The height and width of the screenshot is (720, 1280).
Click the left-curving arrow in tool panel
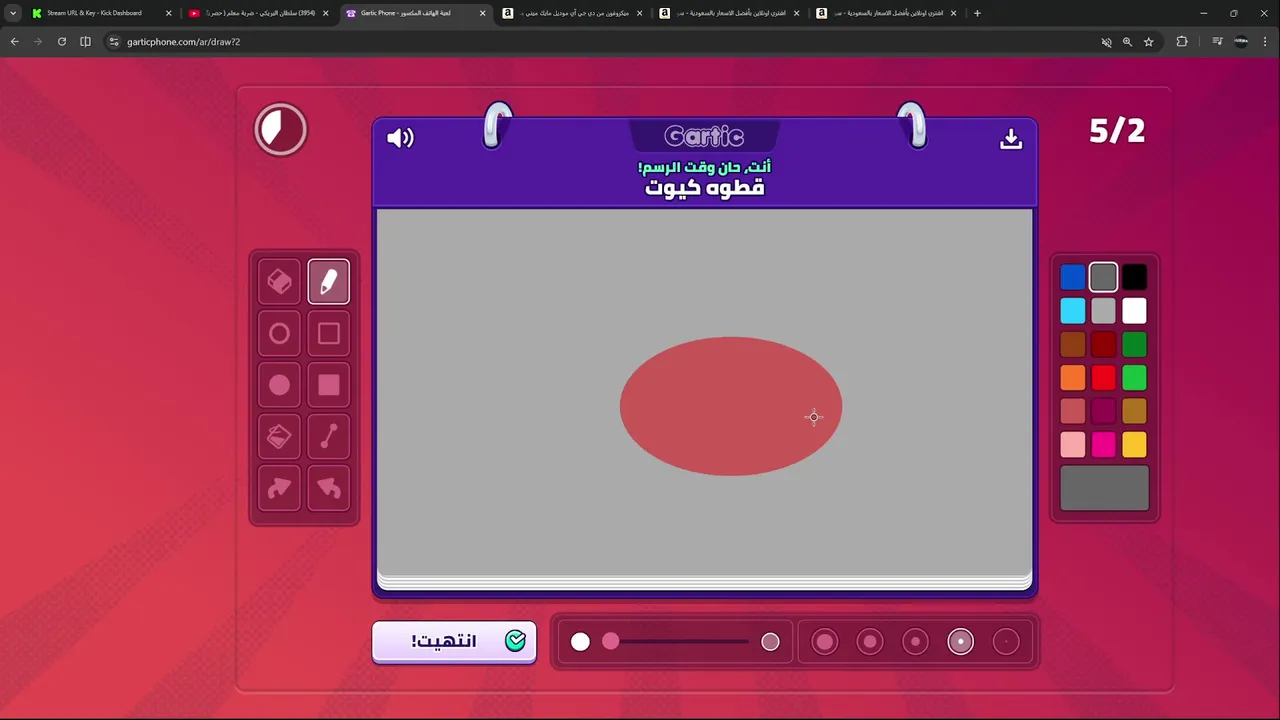[329, 488]
